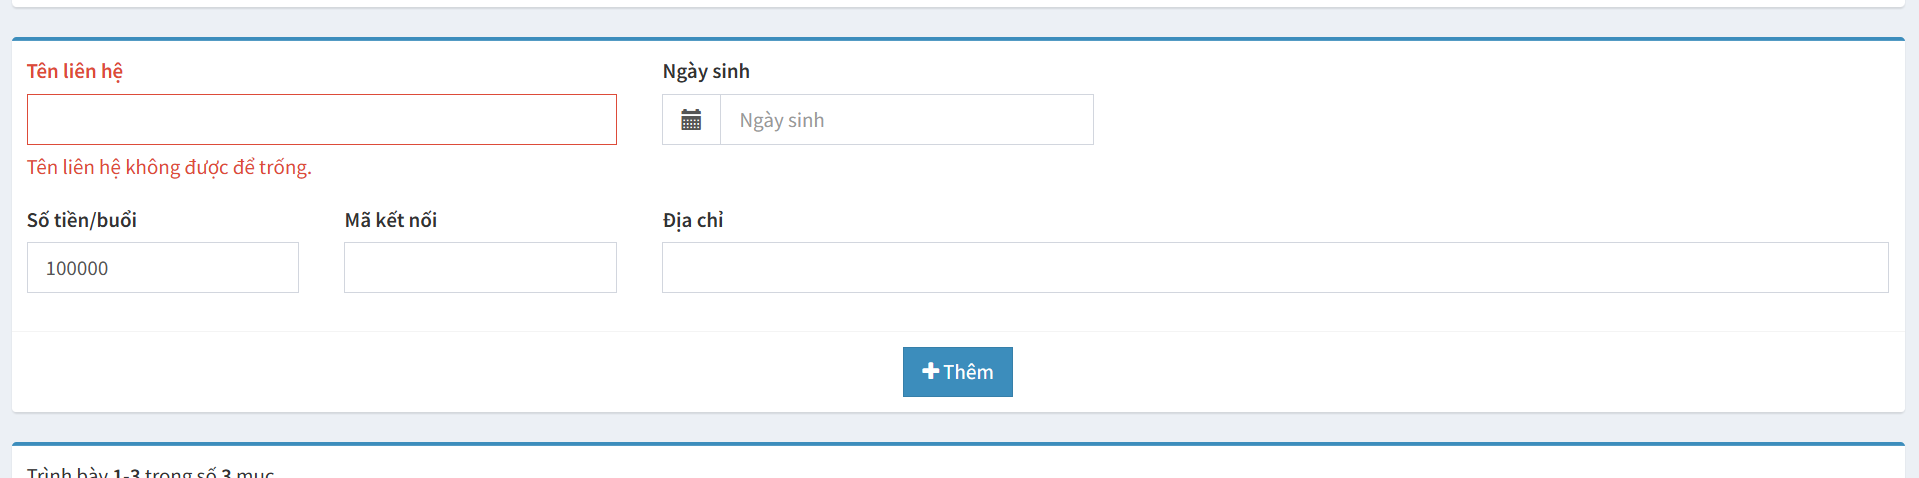Click the 100000 value in amount field
This screenshot has width=1919, height=478.
point(77,268)
